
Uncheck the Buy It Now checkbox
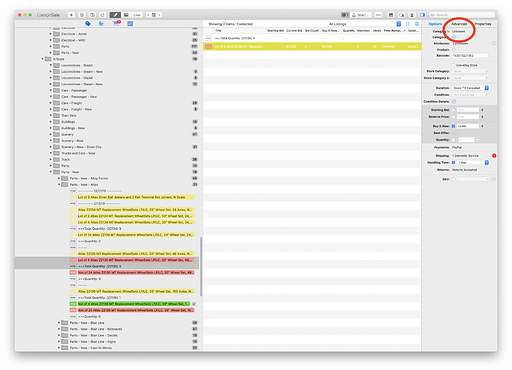(x=453, y=126)
